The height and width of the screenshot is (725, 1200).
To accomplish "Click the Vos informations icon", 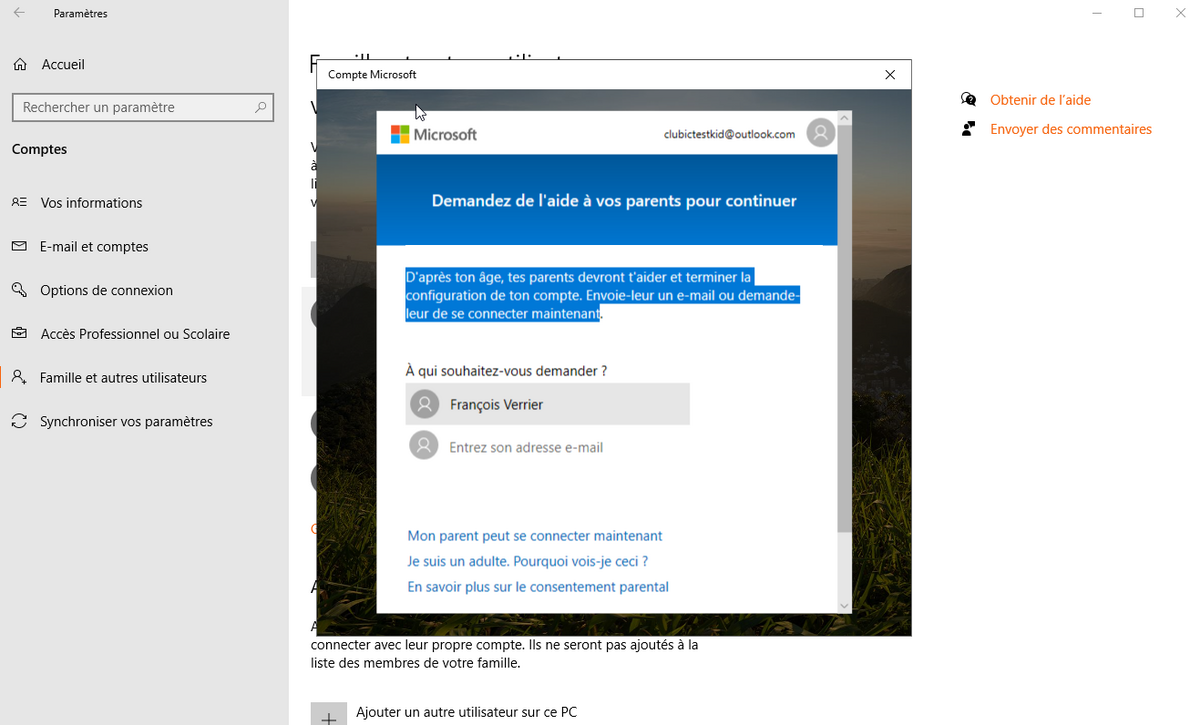I will (x=19, y=202).
